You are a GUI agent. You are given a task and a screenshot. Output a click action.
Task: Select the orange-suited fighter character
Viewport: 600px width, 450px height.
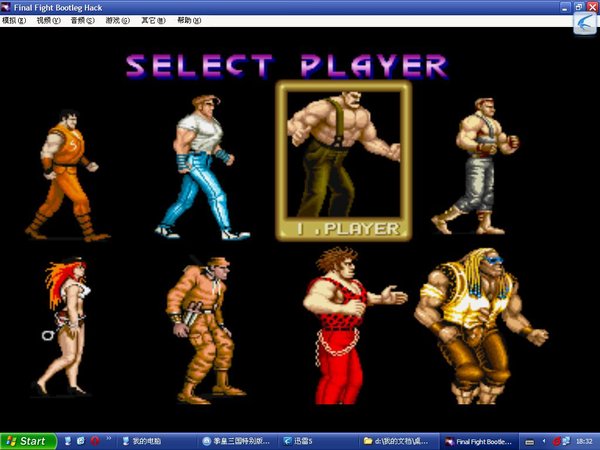pyautogui.click(x=67, y=175)
